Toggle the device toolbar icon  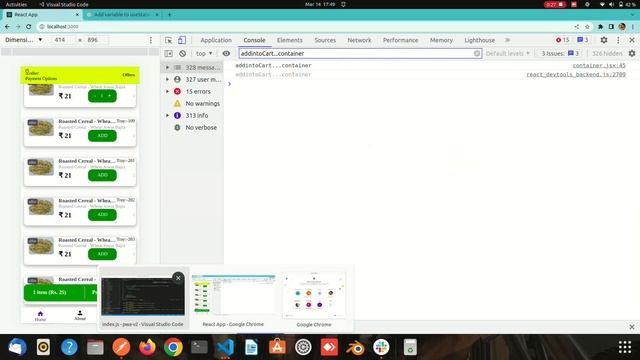[182, 40]
